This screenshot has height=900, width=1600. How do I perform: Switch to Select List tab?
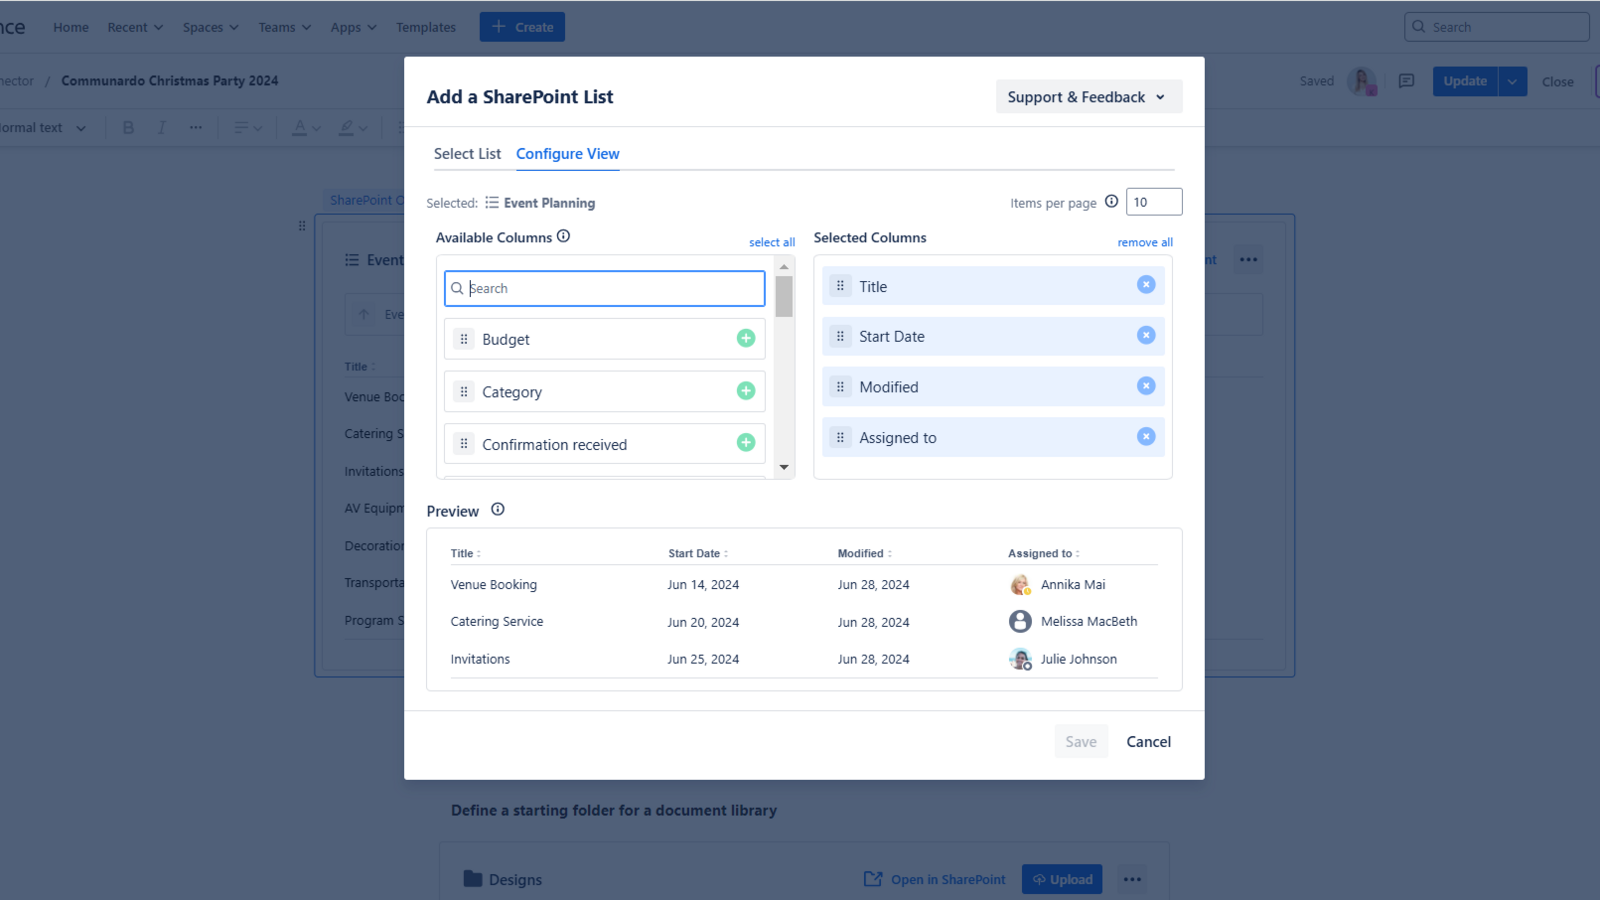[x=467, y=154]
